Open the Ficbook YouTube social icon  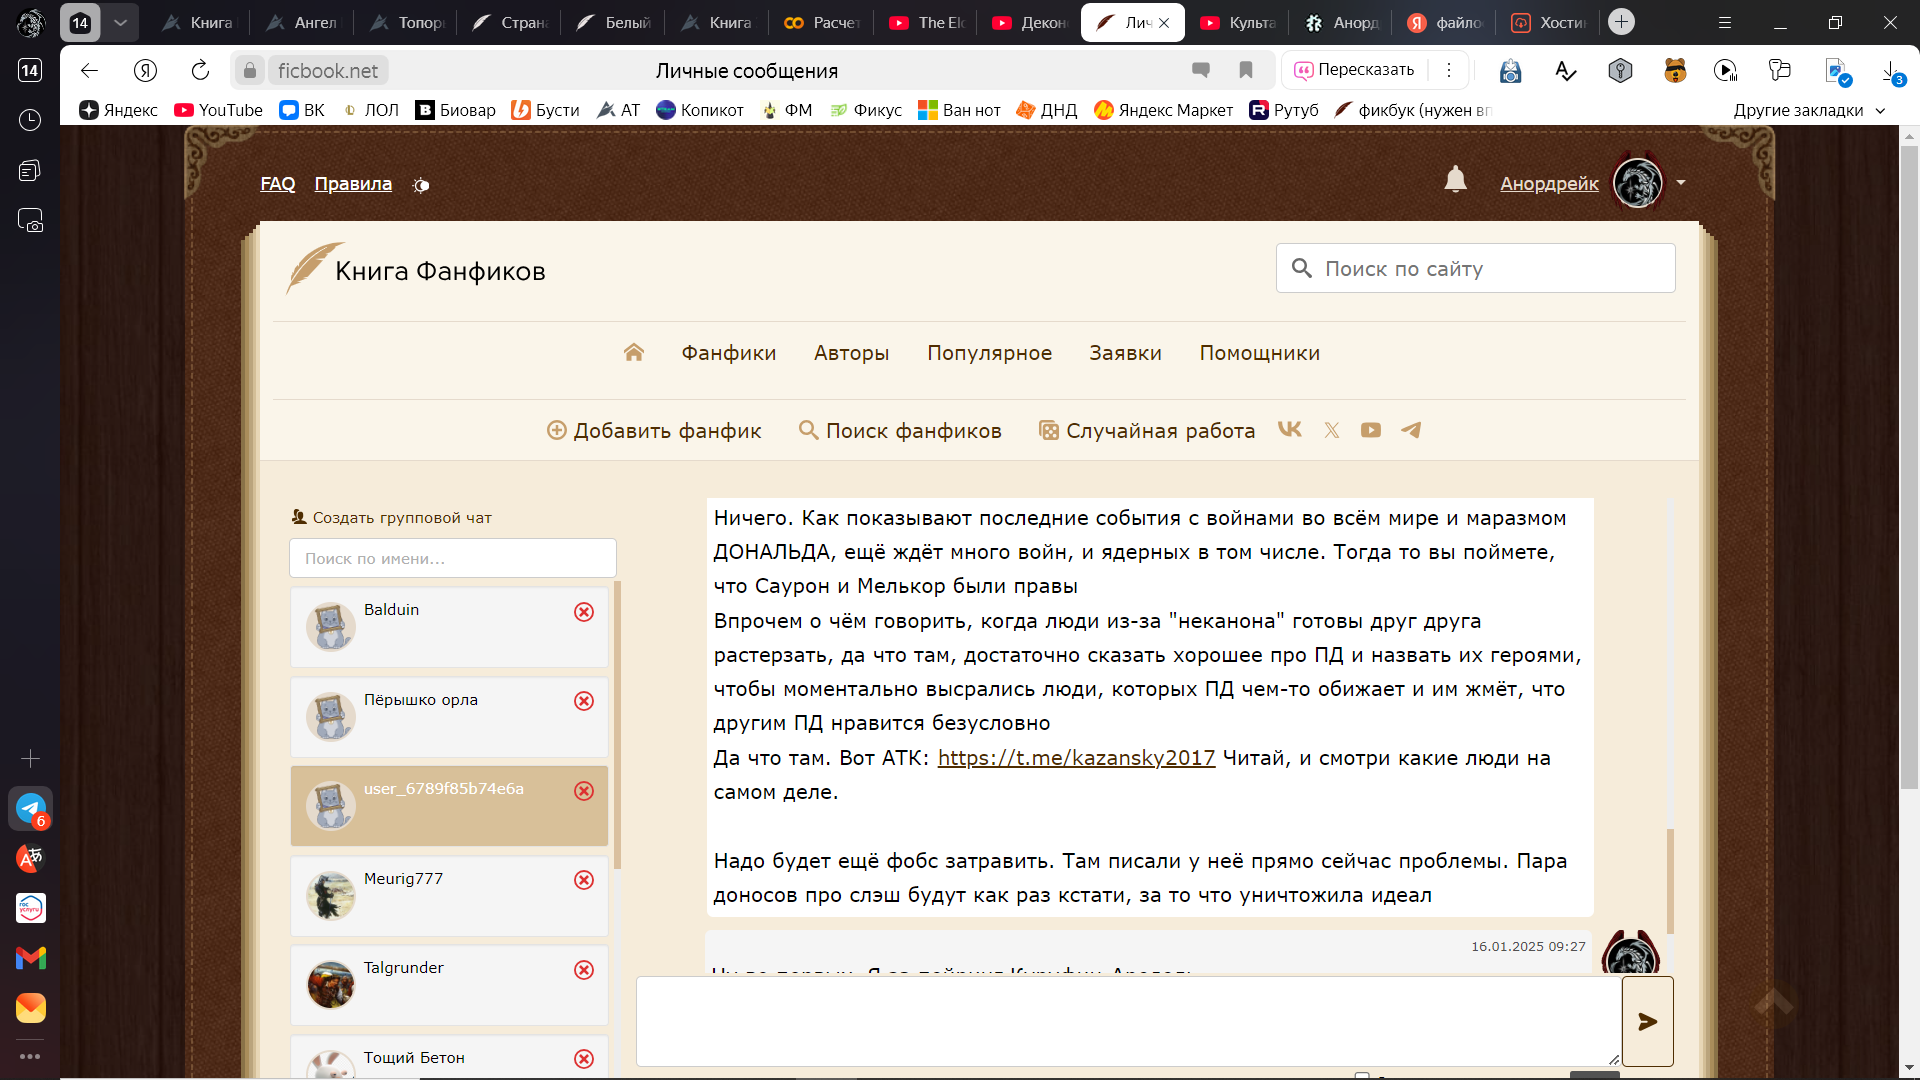[1370, 430]
